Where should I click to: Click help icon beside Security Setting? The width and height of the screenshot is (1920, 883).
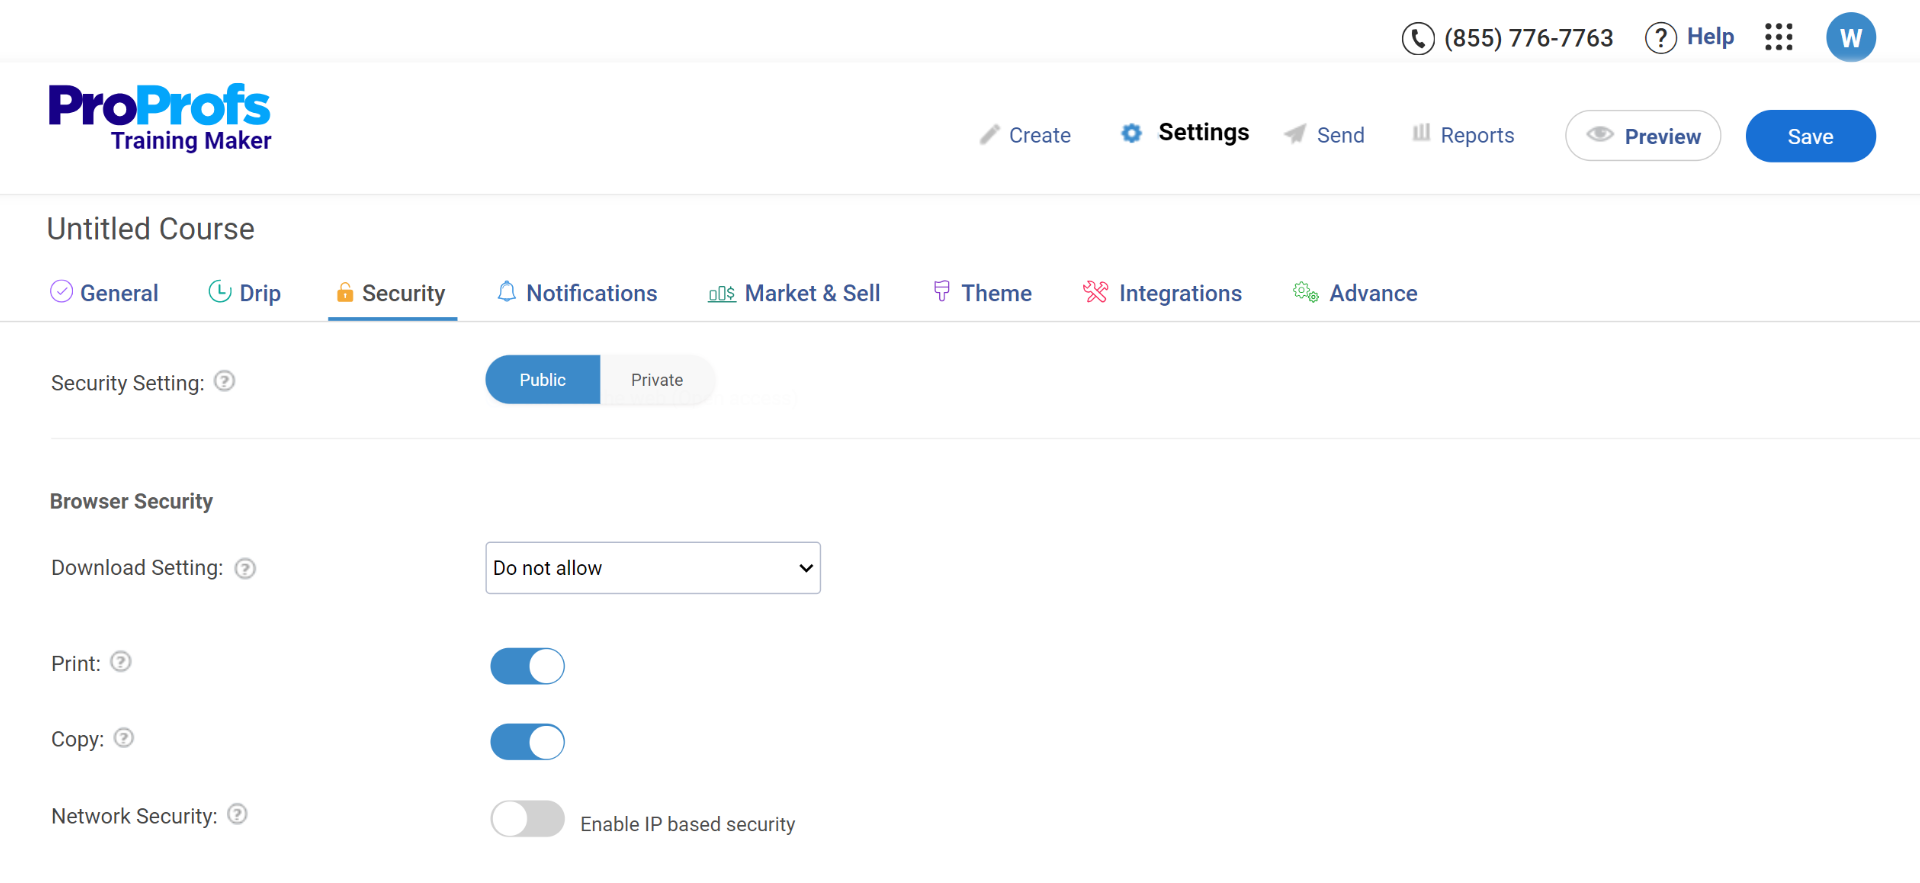tap(225, 381)
